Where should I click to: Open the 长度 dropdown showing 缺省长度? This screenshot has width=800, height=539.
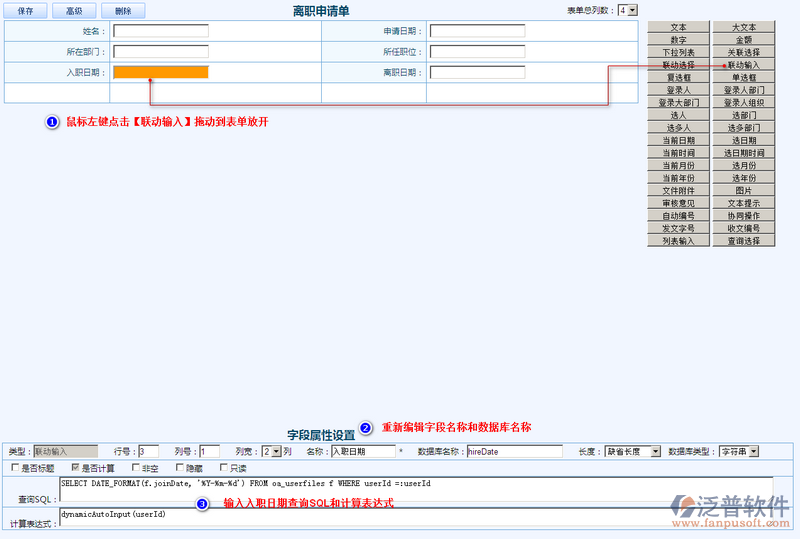pos(633,452)
